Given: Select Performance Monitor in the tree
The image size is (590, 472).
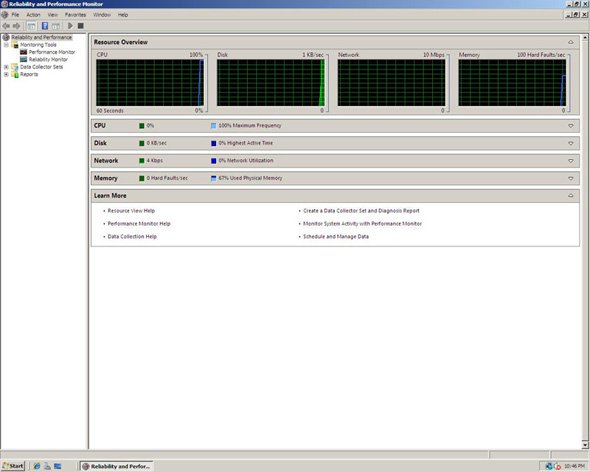Looking at the screenshot, I should click(x=52, y=52).
